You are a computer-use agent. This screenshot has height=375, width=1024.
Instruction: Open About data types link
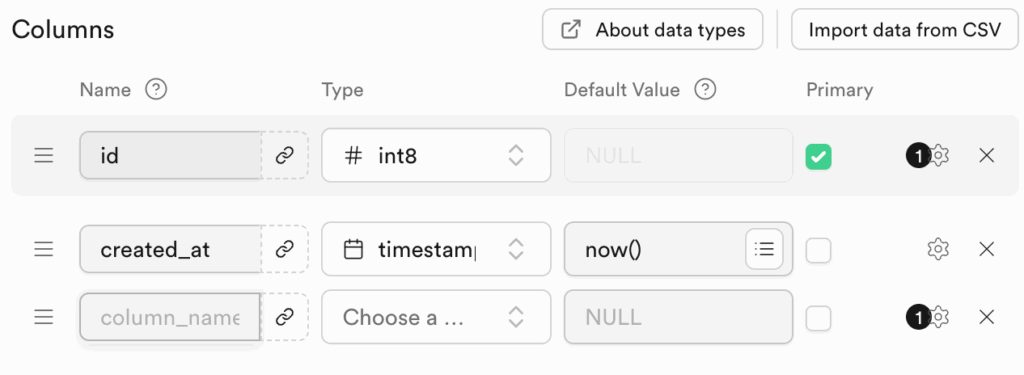point(652,29)
